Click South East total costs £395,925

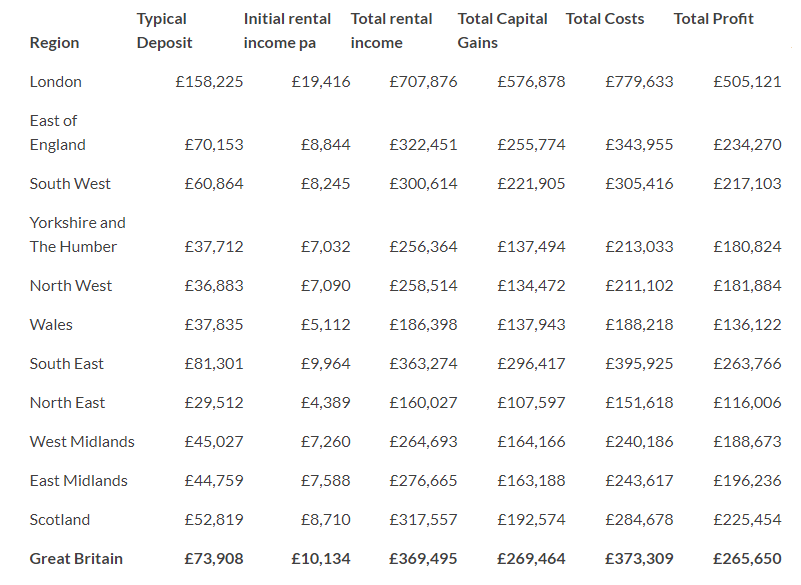639,364
